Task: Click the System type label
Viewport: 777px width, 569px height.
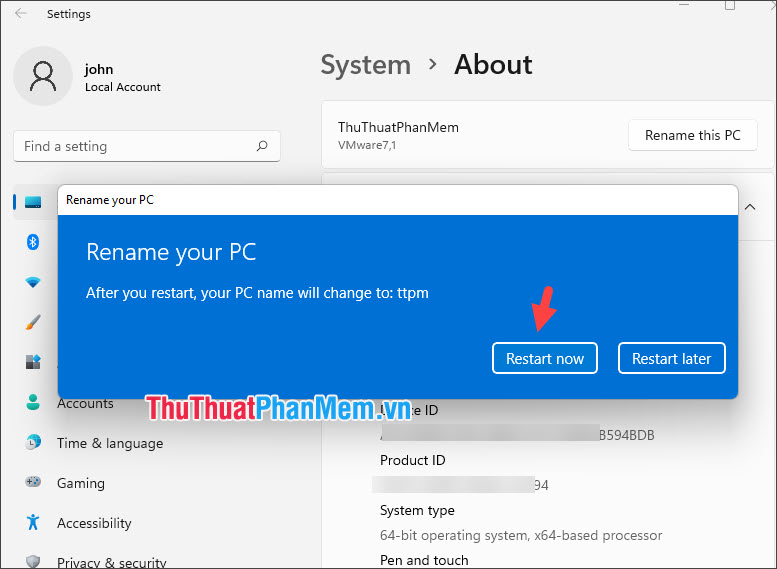Action: tap(417, 511)
